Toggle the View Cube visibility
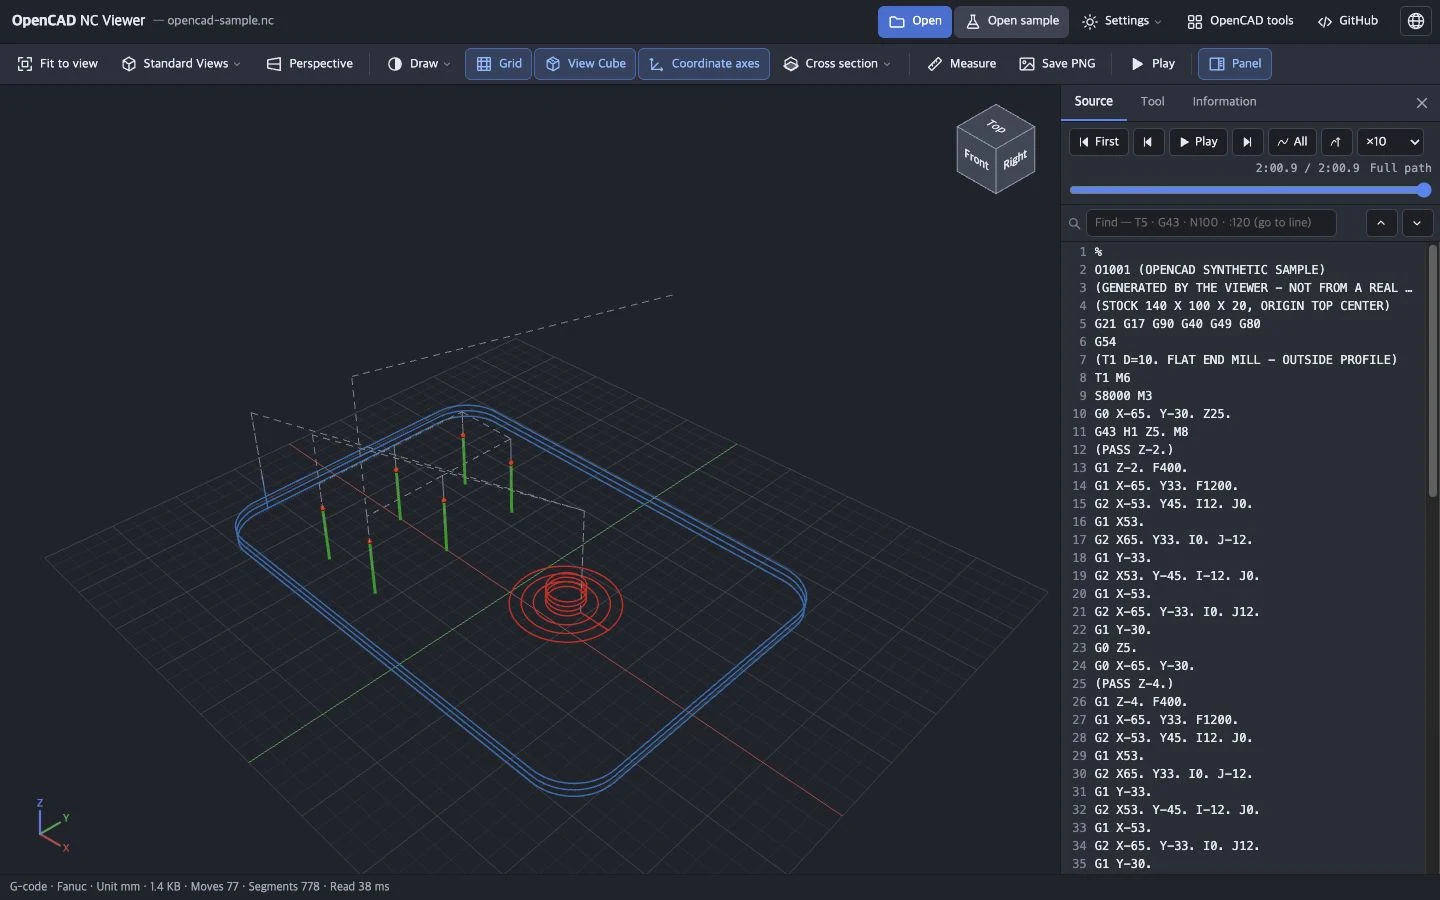 coord(585,64)
